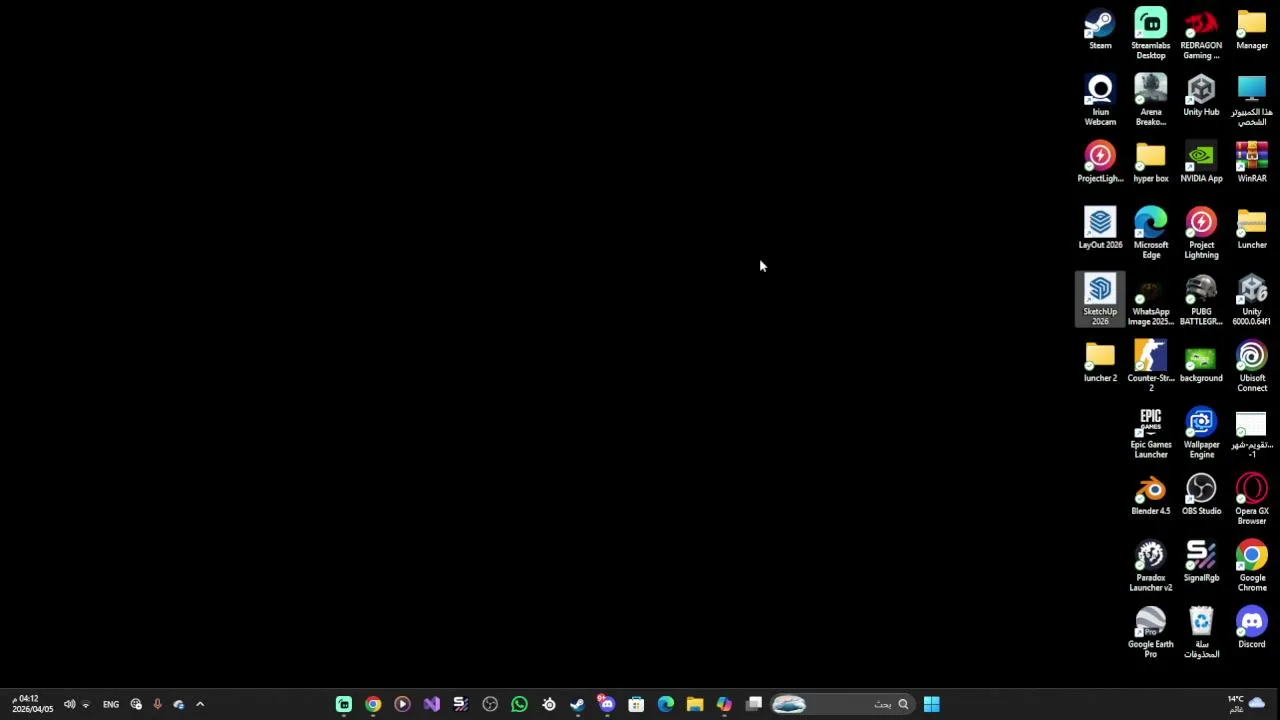This screenshot has height=720, width=1280.
Task: Open SteelSeries app from the taskbar
Action: 549,704
